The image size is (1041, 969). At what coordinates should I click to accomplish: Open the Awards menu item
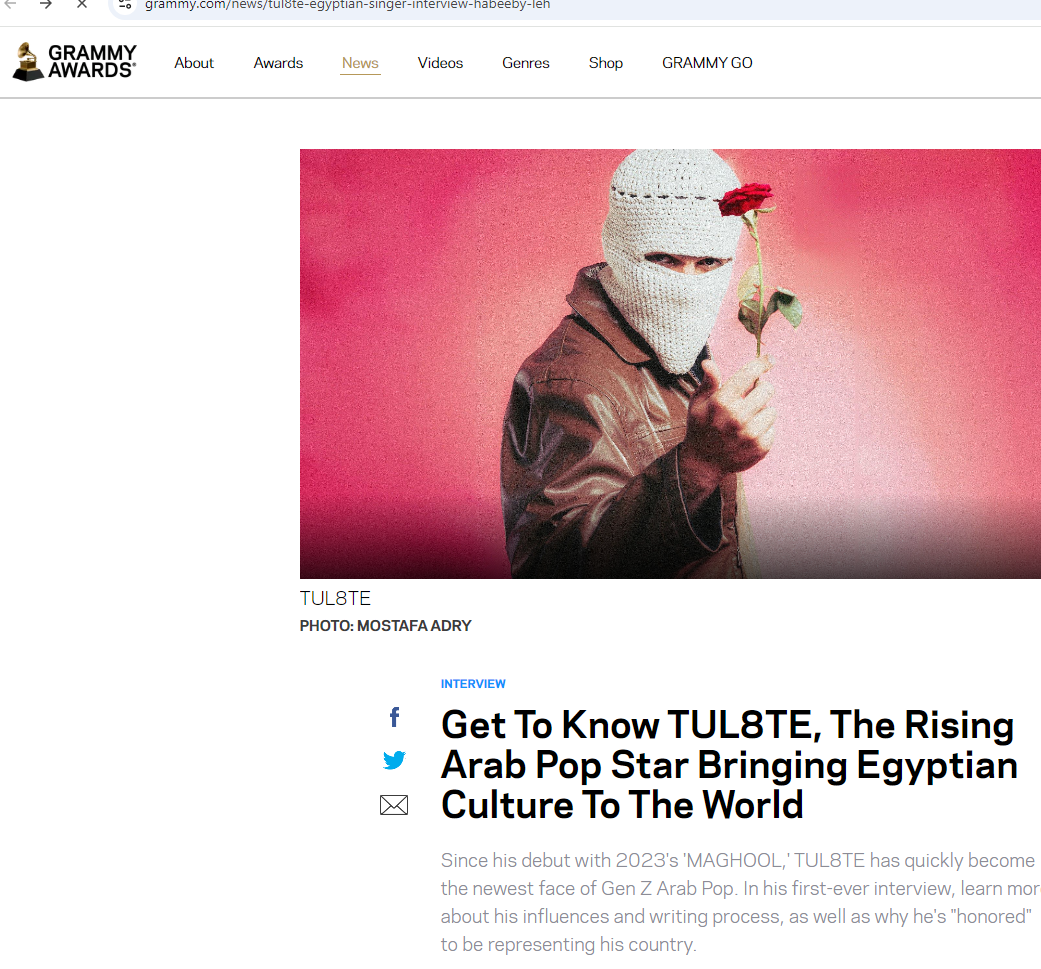[x=278, y=63]
